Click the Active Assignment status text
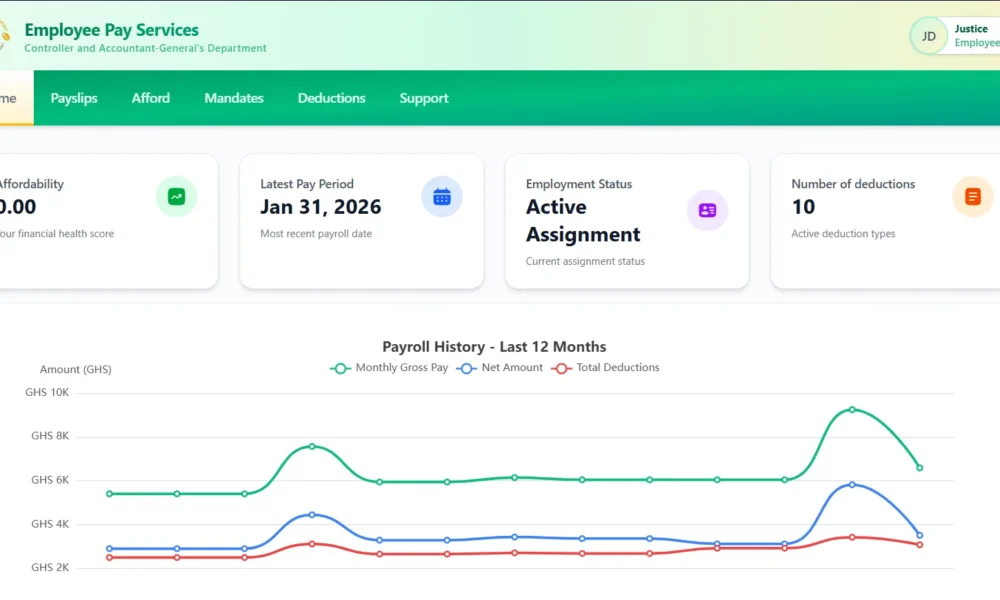The width and height of the screenshot is (1000, 600). click(x=583, y=221)
